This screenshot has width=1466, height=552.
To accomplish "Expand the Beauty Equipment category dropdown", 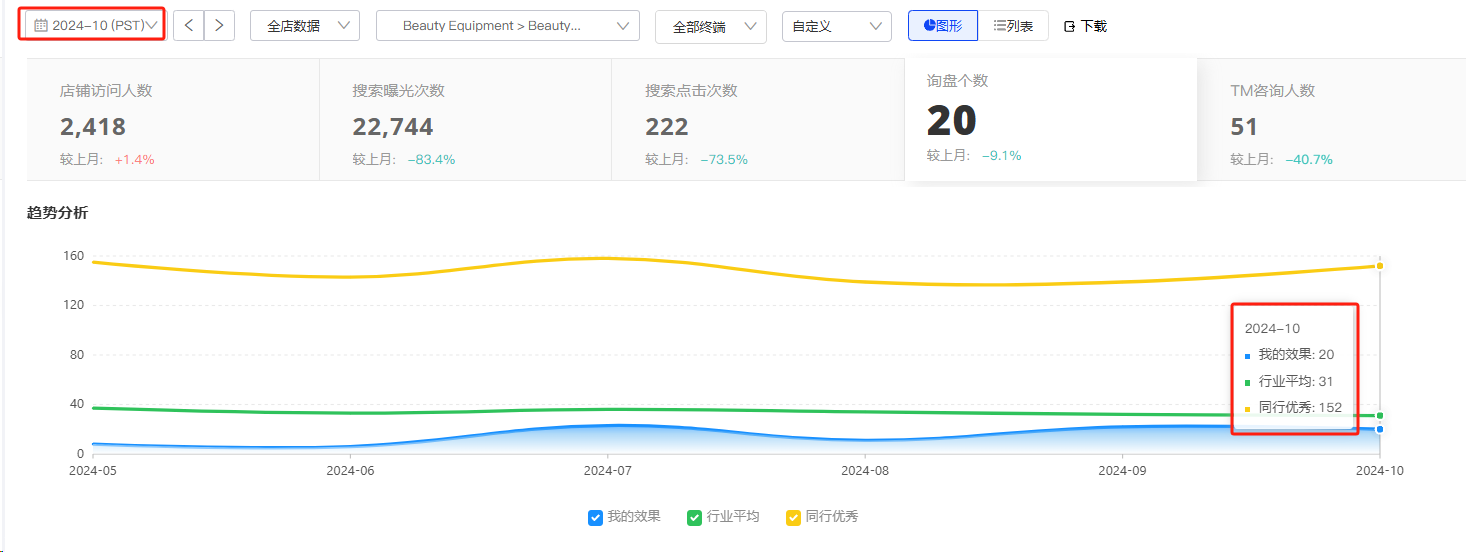I will click(507, 26).
